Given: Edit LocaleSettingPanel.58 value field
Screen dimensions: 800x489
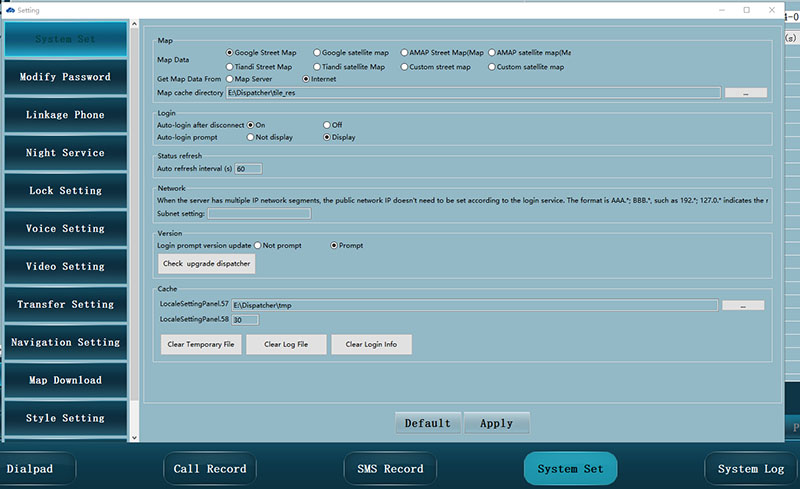Looking at the screenshot, I should pyautogui.click(x=245, y=320).
